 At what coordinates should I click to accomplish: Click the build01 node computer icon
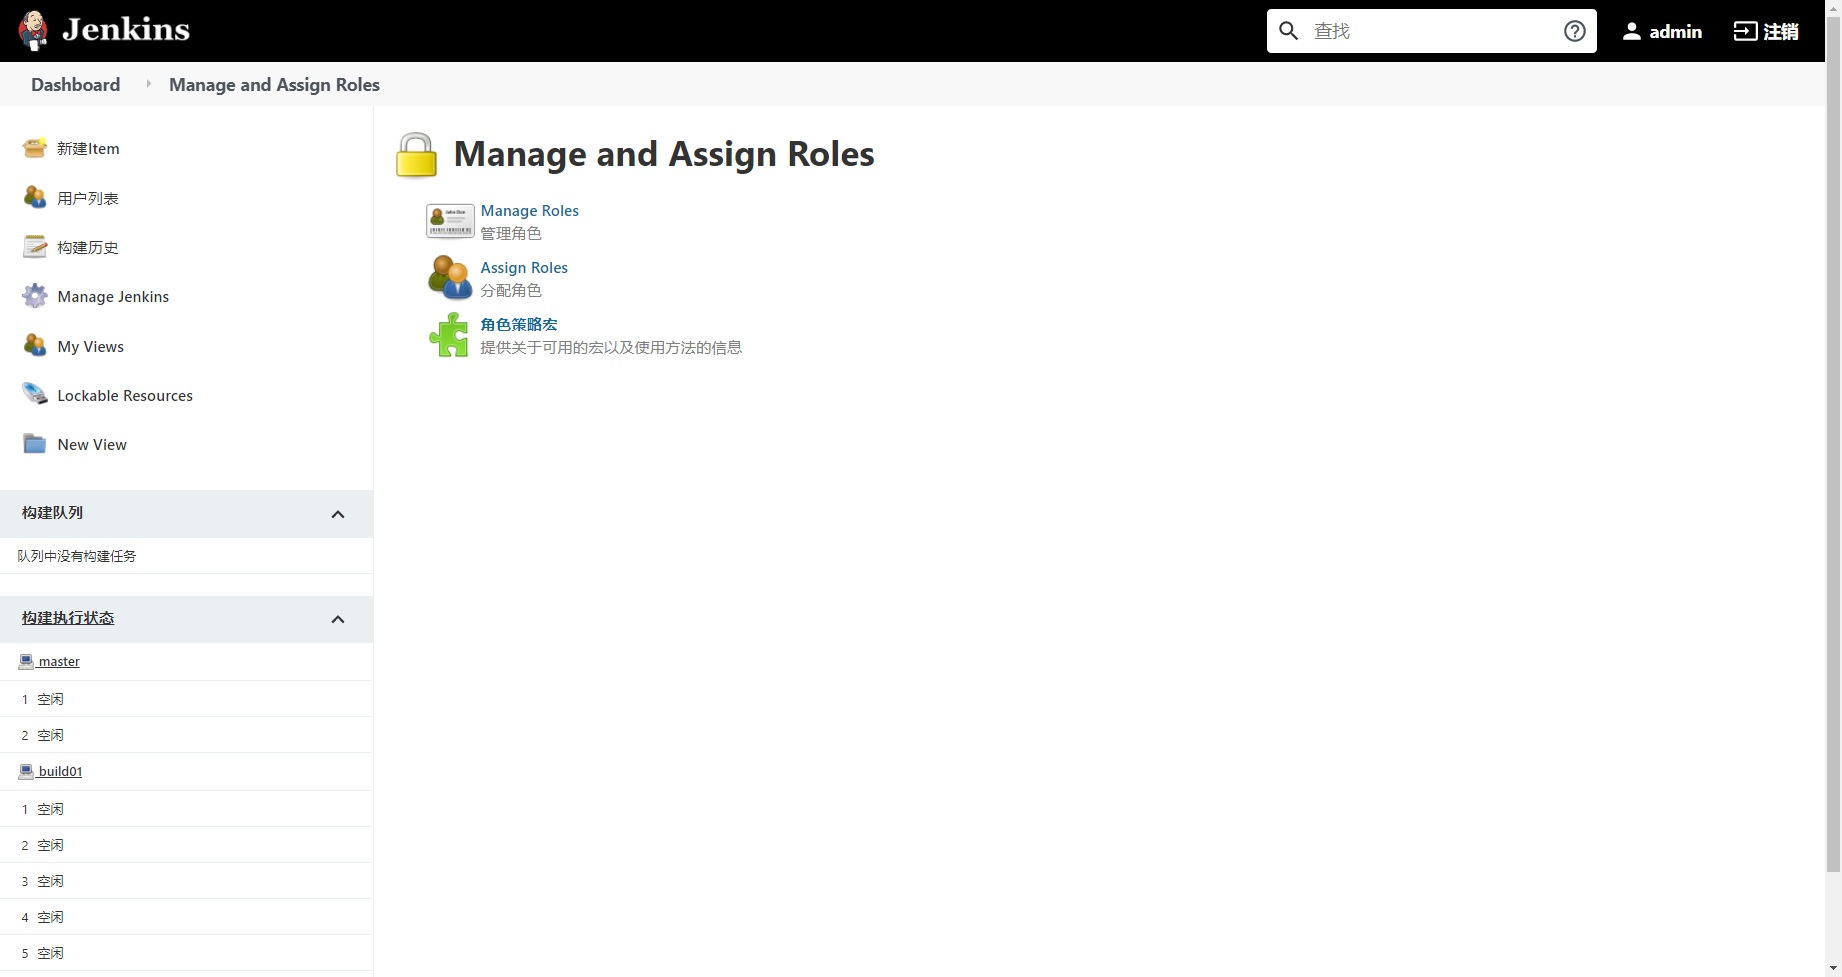[x=26, y=771]
